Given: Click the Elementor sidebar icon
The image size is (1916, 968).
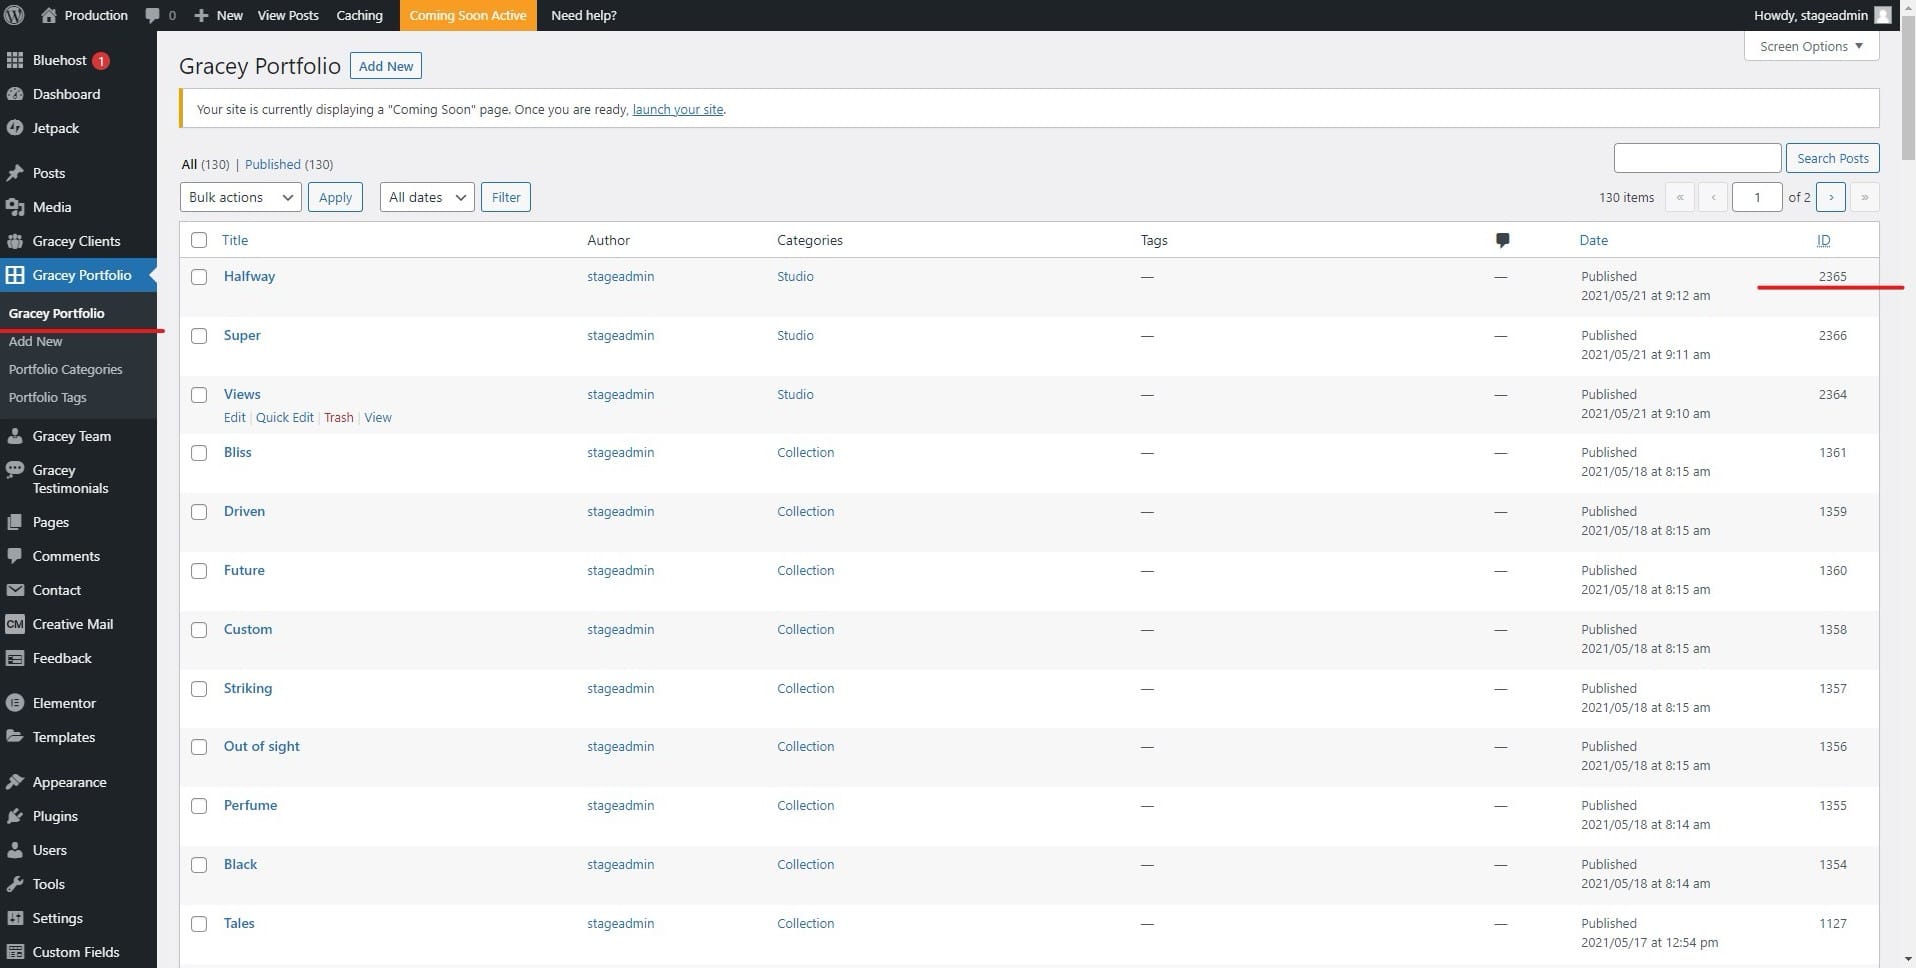Looking at the screenshot, I should [x=15, y=703].
